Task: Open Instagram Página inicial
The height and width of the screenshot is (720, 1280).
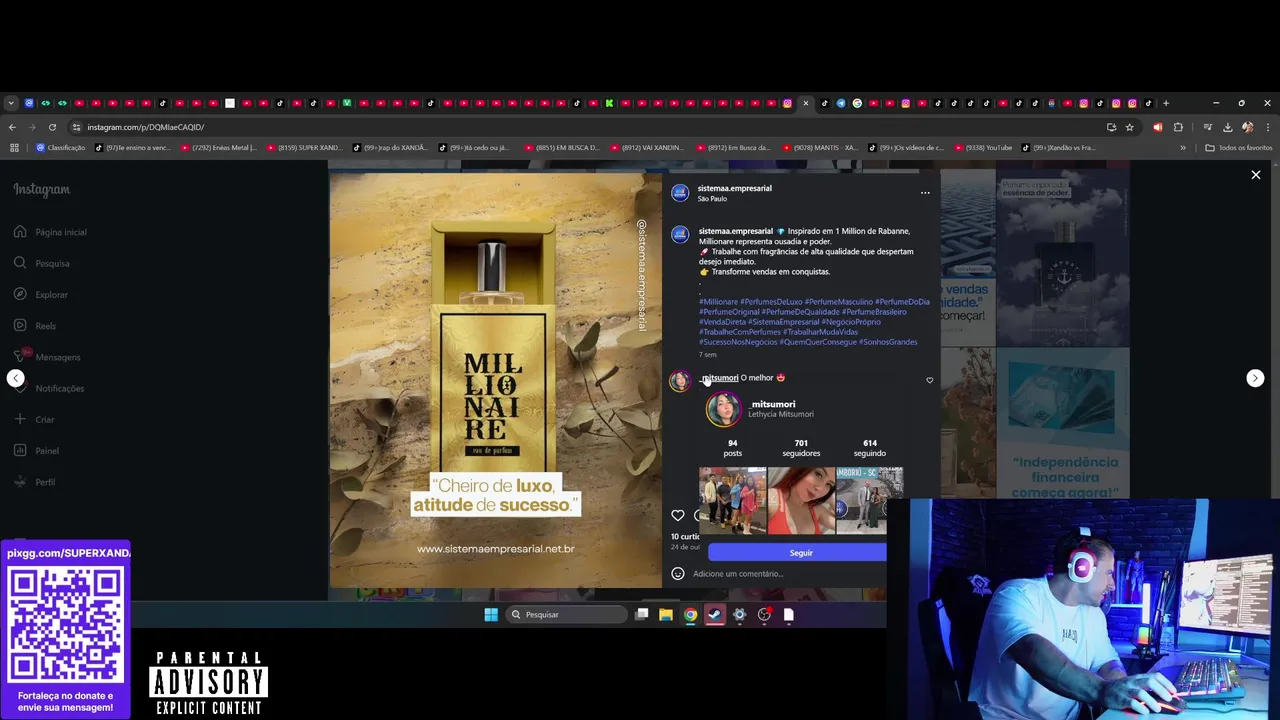Action: coord(50,232)
